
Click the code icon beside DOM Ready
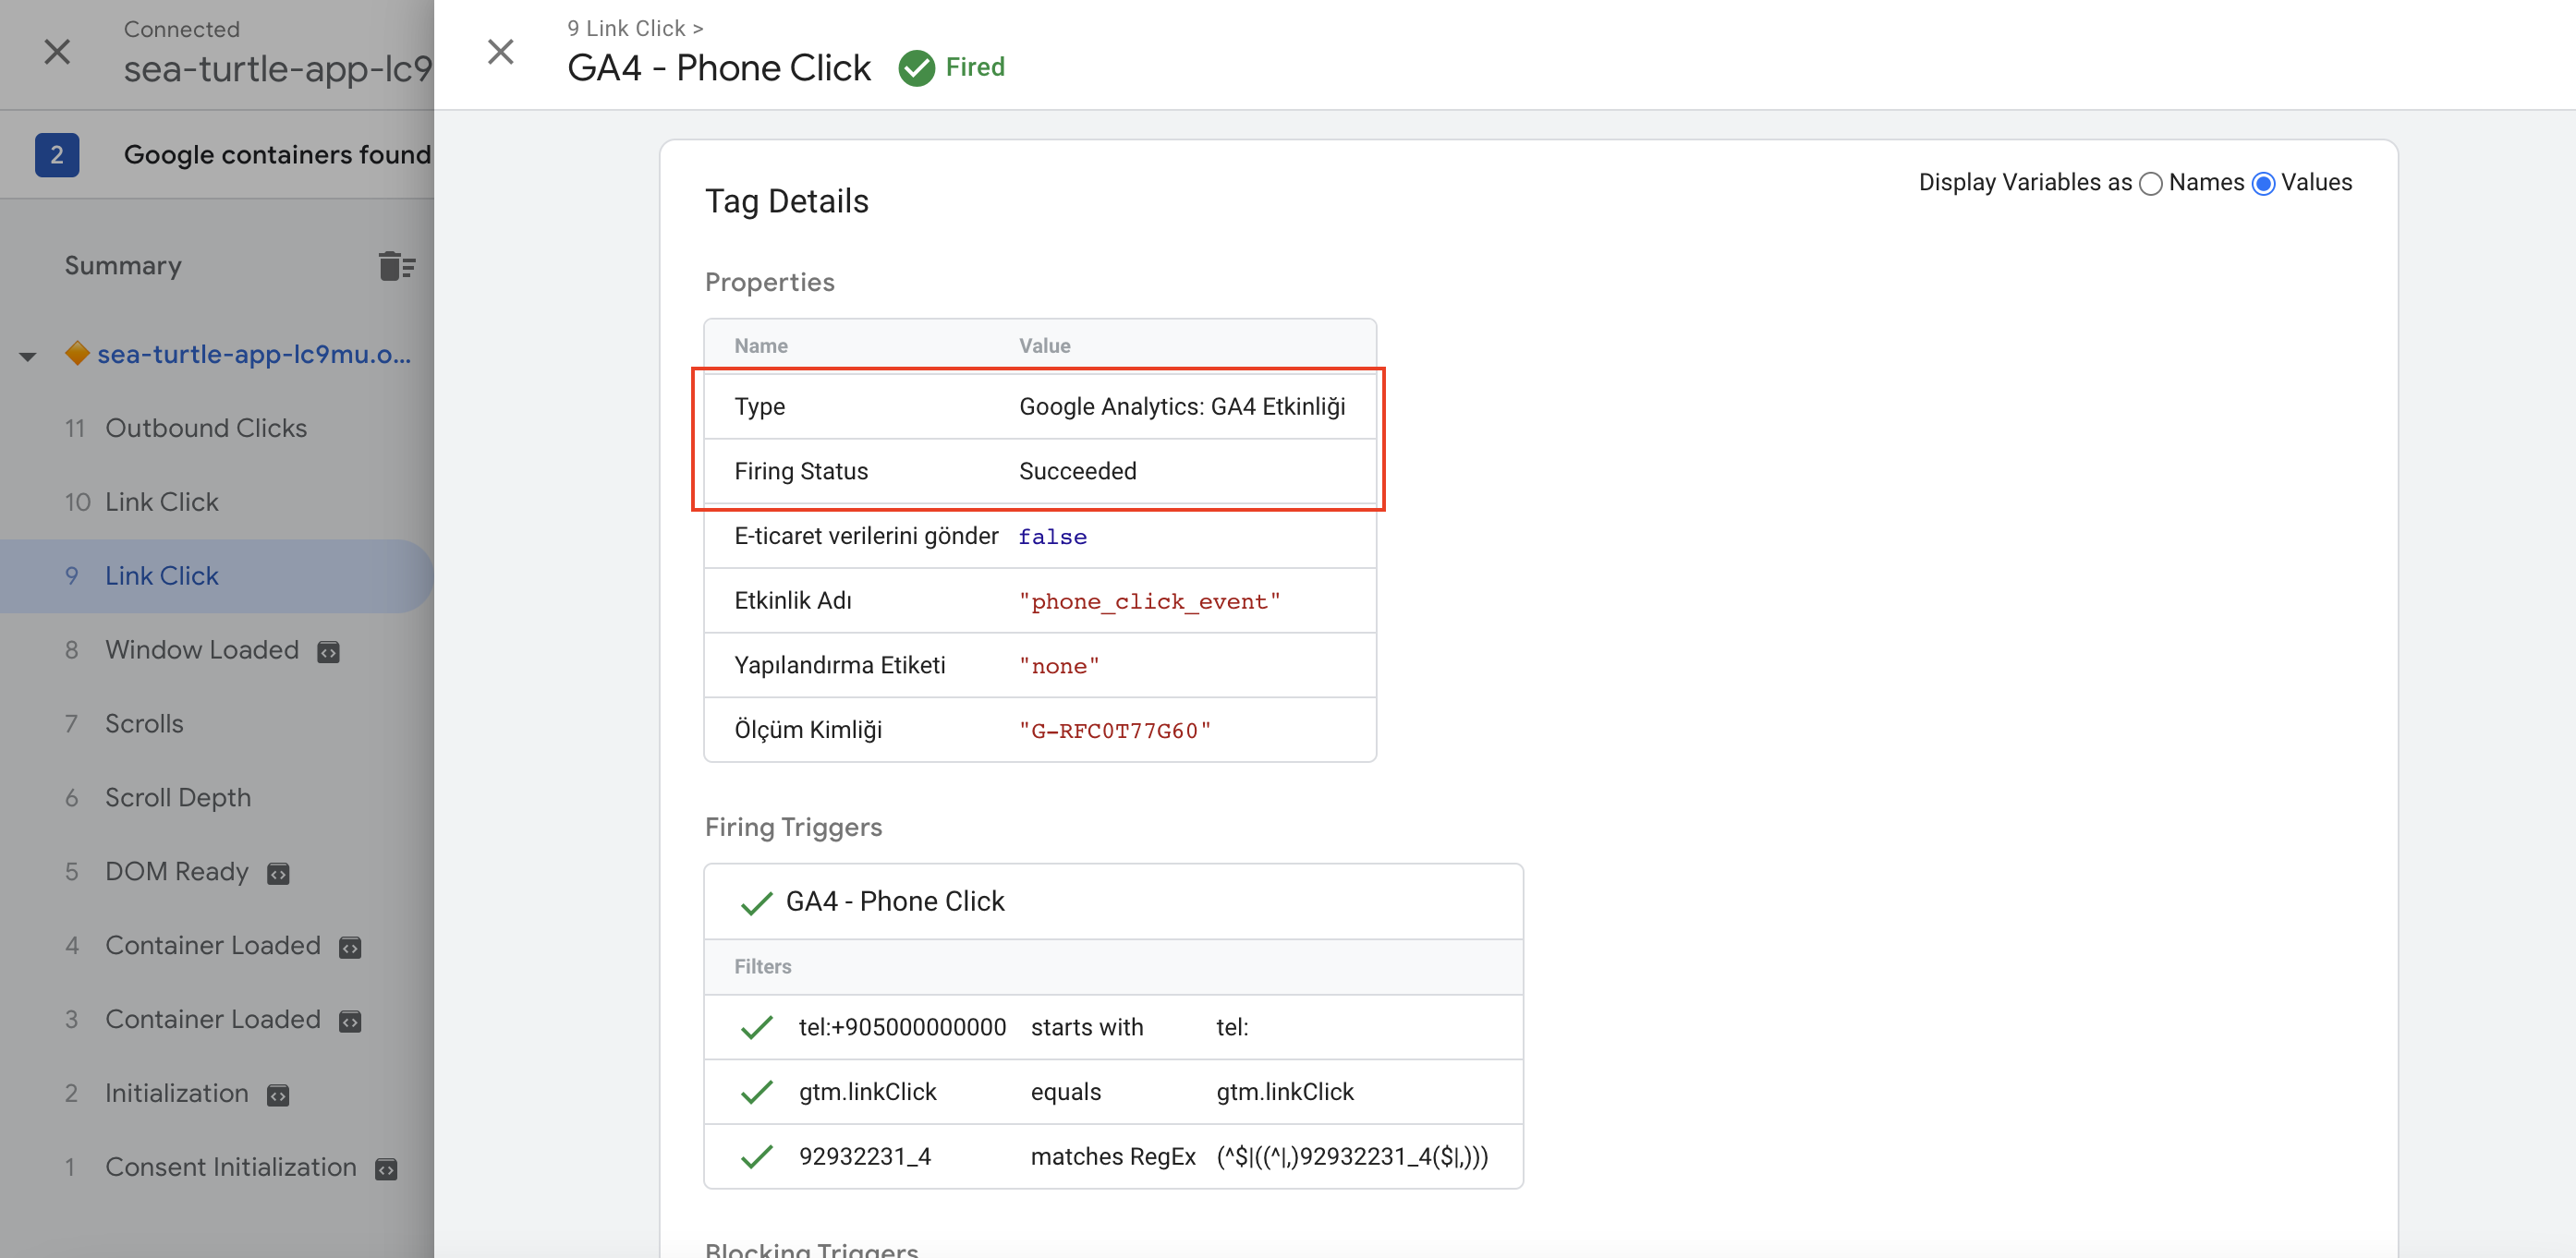tap(278, 874)
